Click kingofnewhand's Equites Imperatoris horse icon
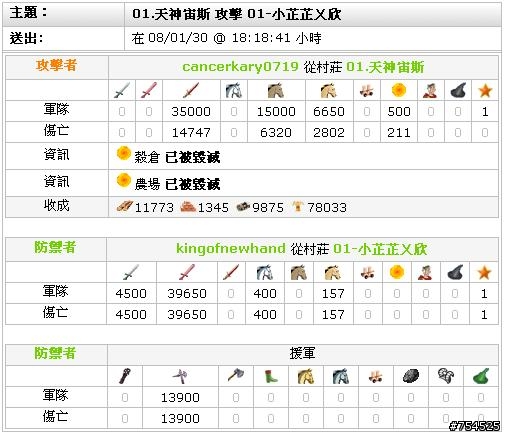Image resolution: width=505 pixels, height=434 pixels. (299, 272)
